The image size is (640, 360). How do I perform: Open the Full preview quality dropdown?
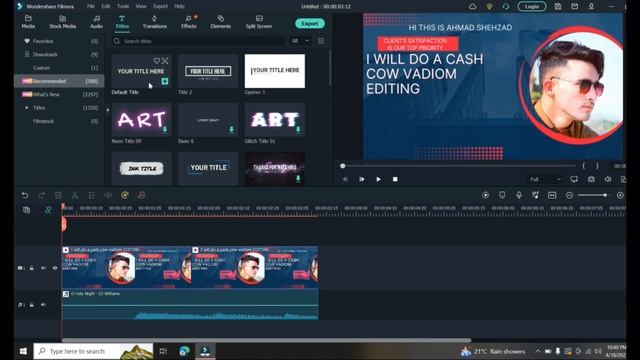545,180
